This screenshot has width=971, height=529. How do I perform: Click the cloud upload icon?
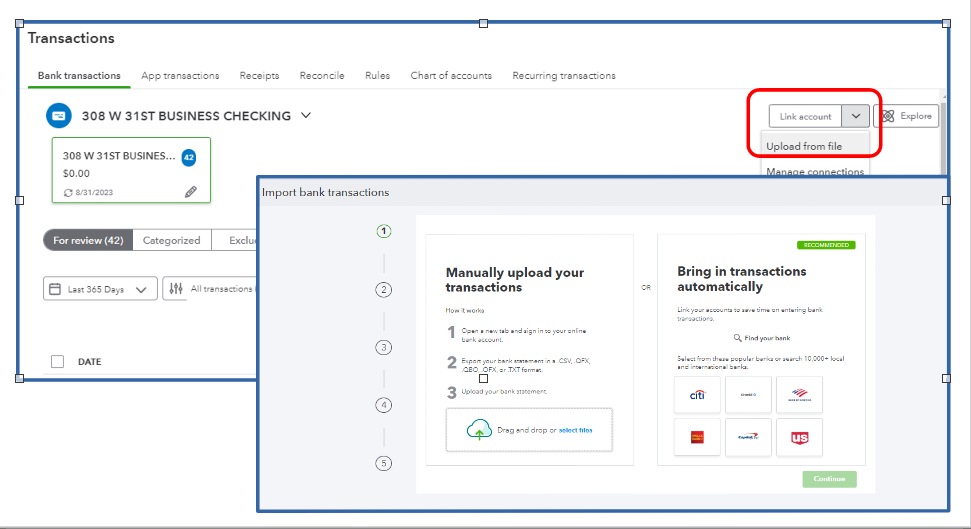coord(479,429)
